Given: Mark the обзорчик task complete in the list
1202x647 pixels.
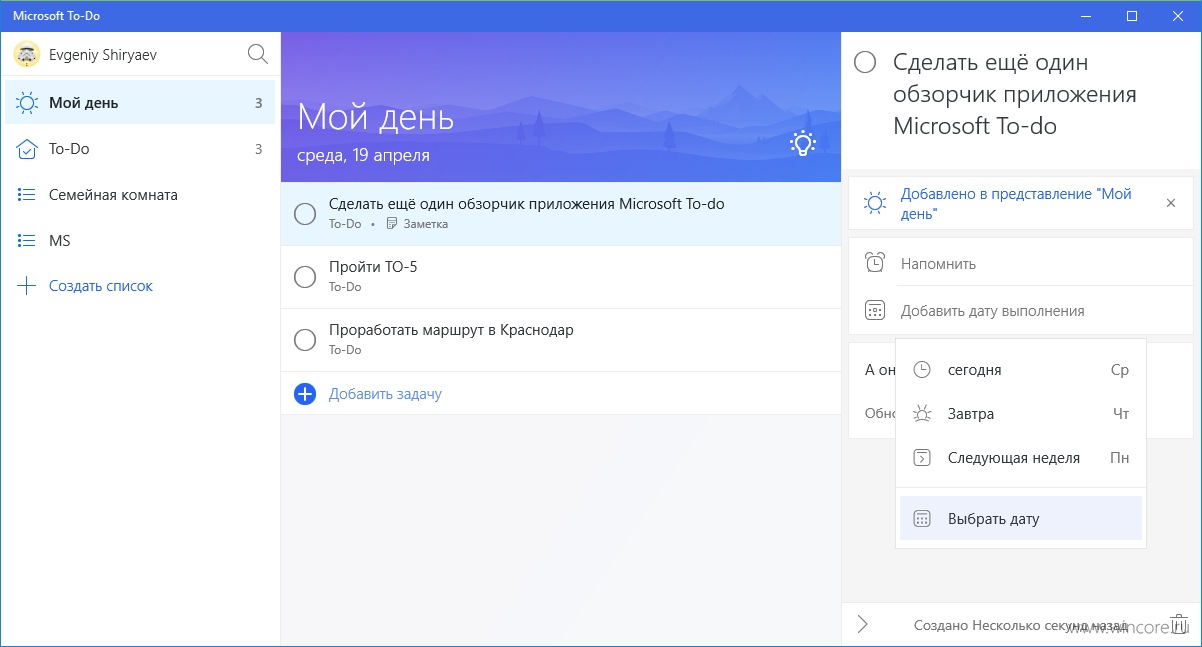Looking at the screenshot, I should pos(305,213).
